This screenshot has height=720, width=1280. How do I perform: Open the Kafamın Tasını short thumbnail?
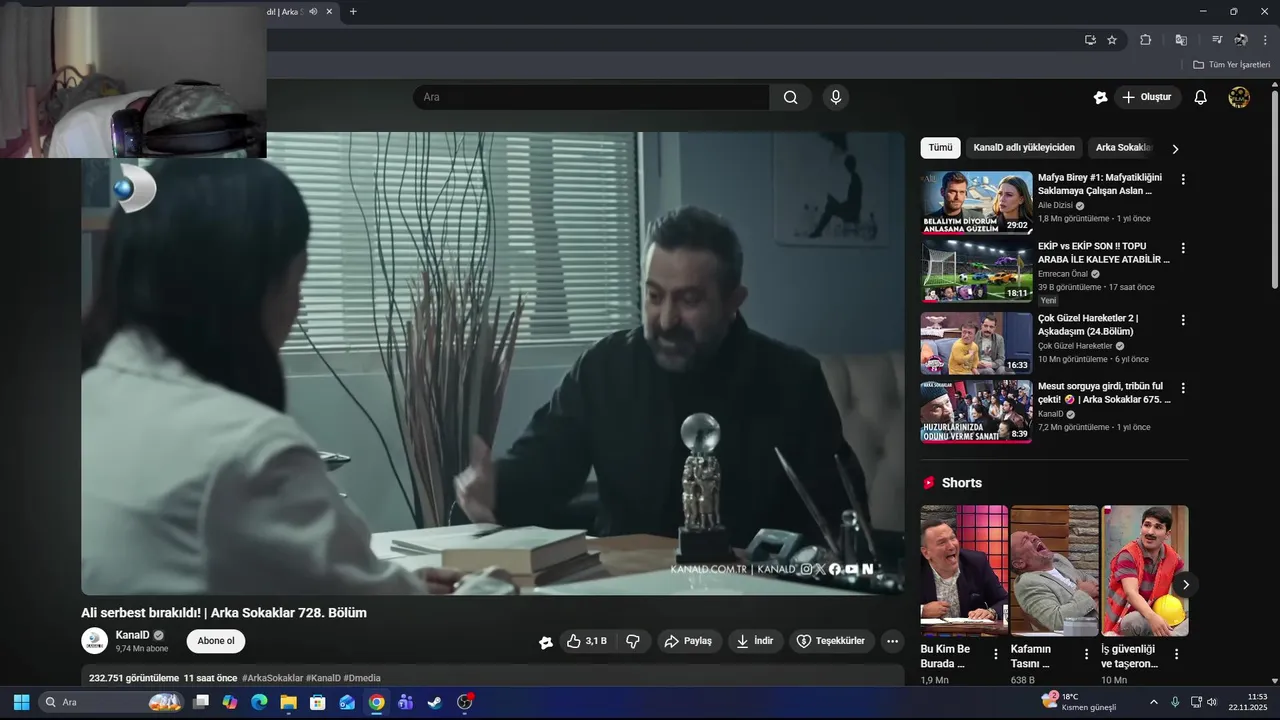pyautogui.click(x=1055, y=571)
